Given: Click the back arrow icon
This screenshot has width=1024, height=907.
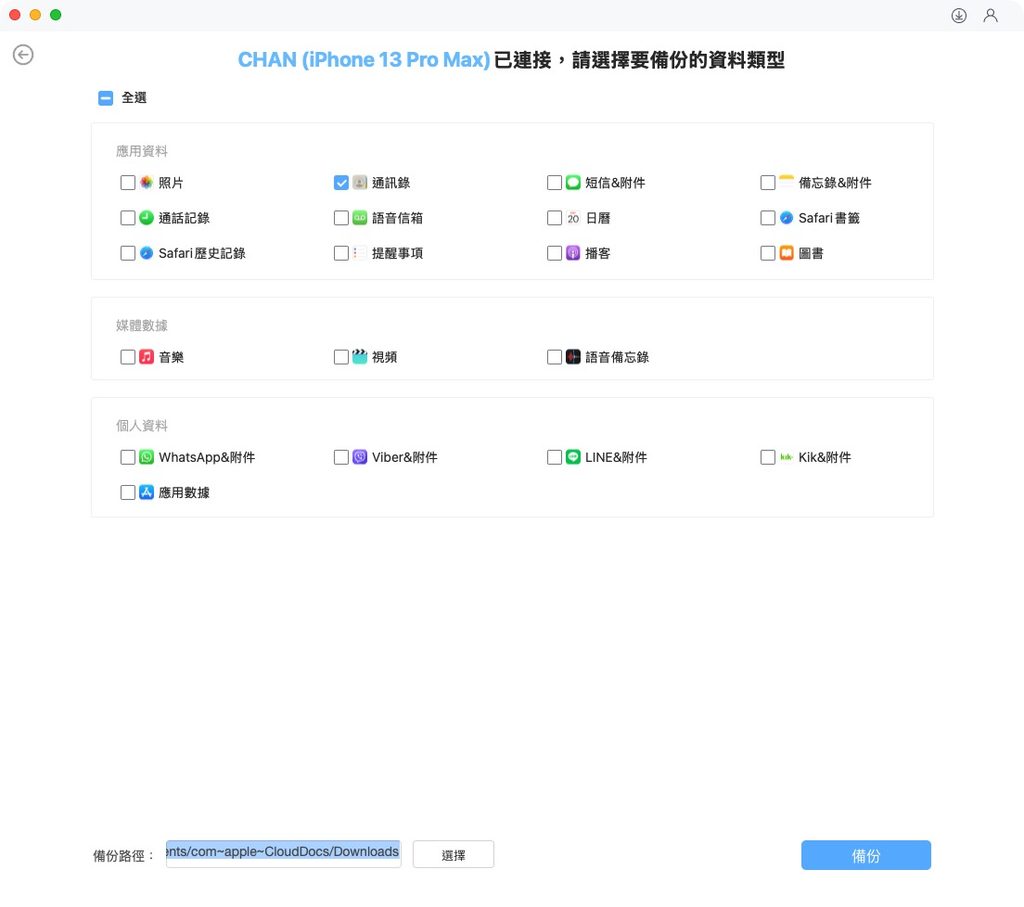Looking at the screenshot, I should (x=24, y=55).
